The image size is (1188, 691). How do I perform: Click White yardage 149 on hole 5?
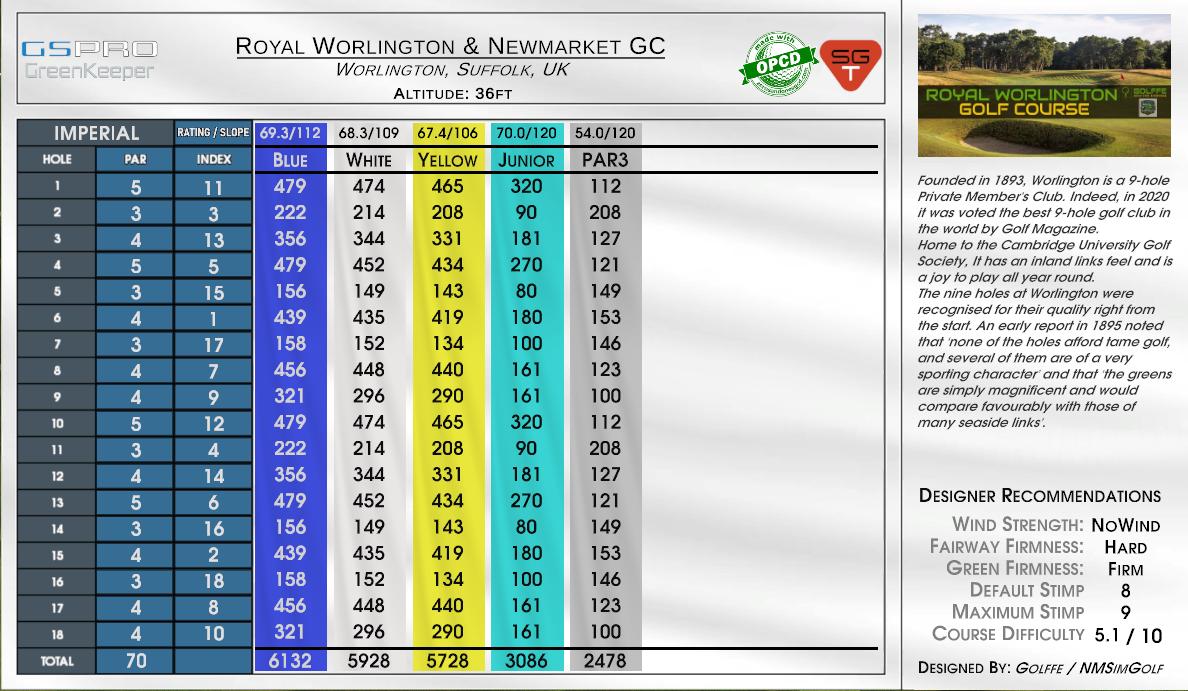tap(368, 291)
